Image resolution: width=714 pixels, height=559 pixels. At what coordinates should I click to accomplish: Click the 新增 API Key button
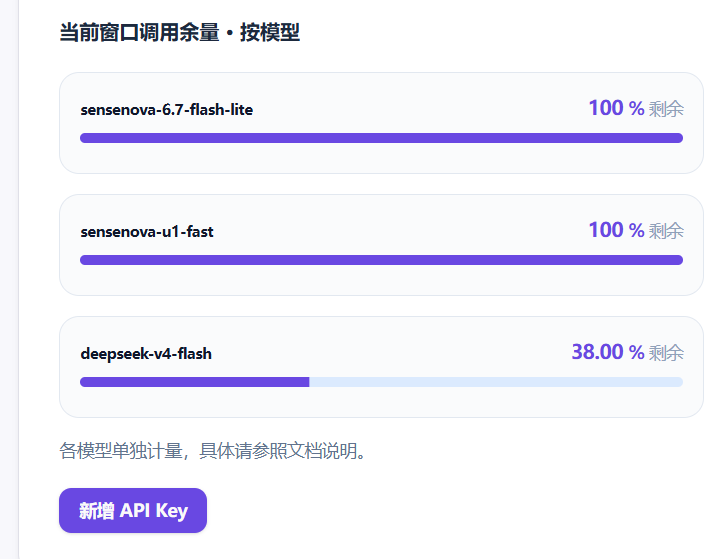(x=133, y=510)
